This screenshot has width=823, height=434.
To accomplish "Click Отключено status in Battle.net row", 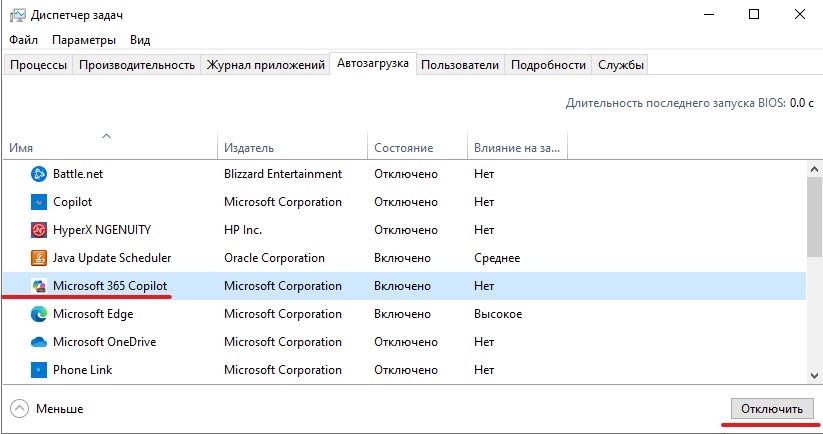I will point(406,174).
